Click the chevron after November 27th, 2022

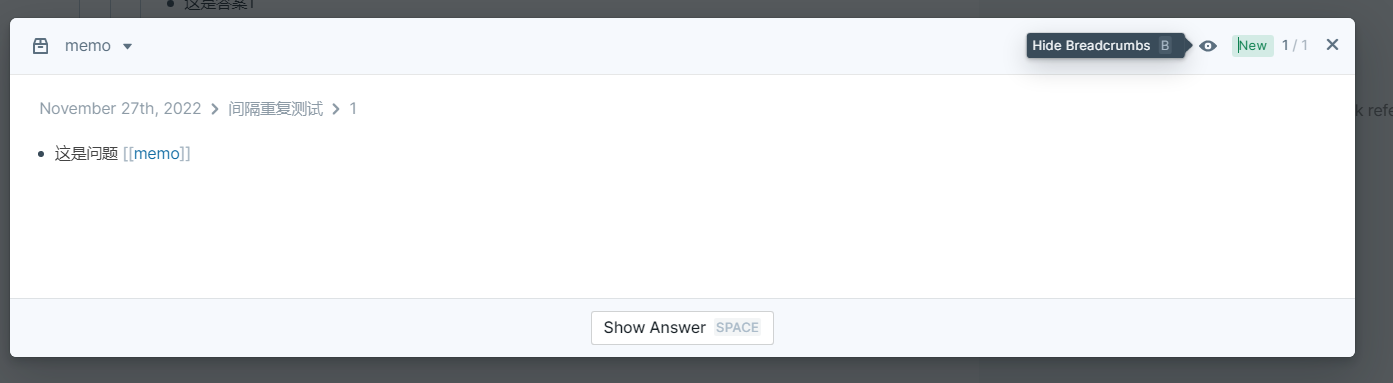pyautogui.click(x=215, y=109)
